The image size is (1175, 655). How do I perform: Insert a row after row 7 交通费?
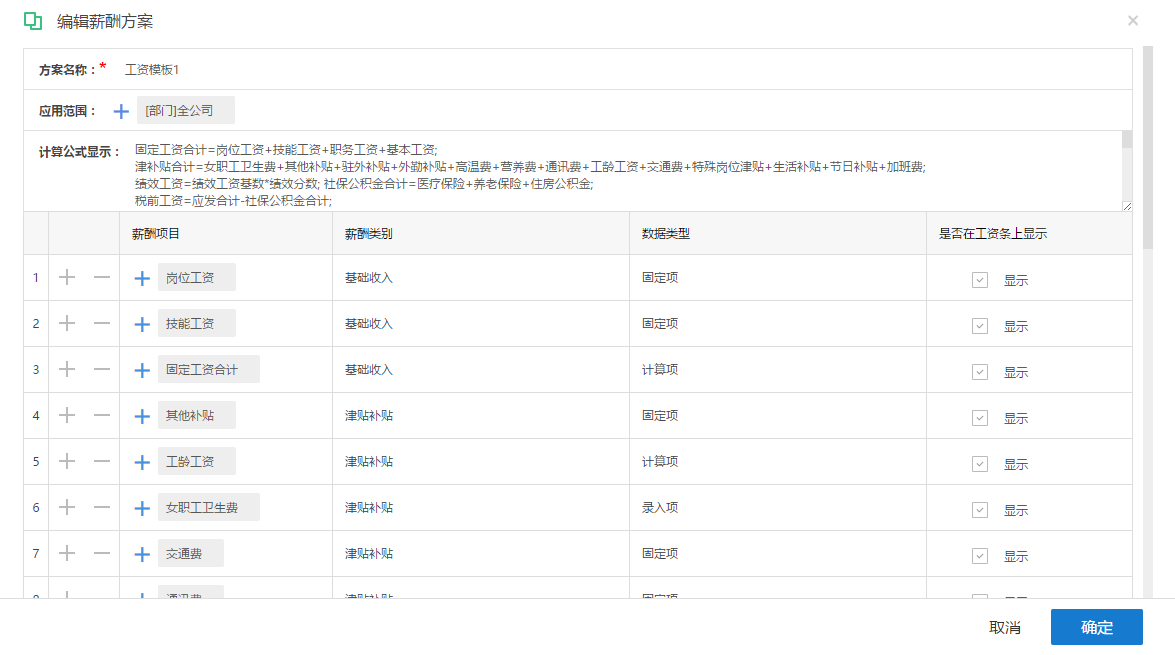(x=67, y=553)
